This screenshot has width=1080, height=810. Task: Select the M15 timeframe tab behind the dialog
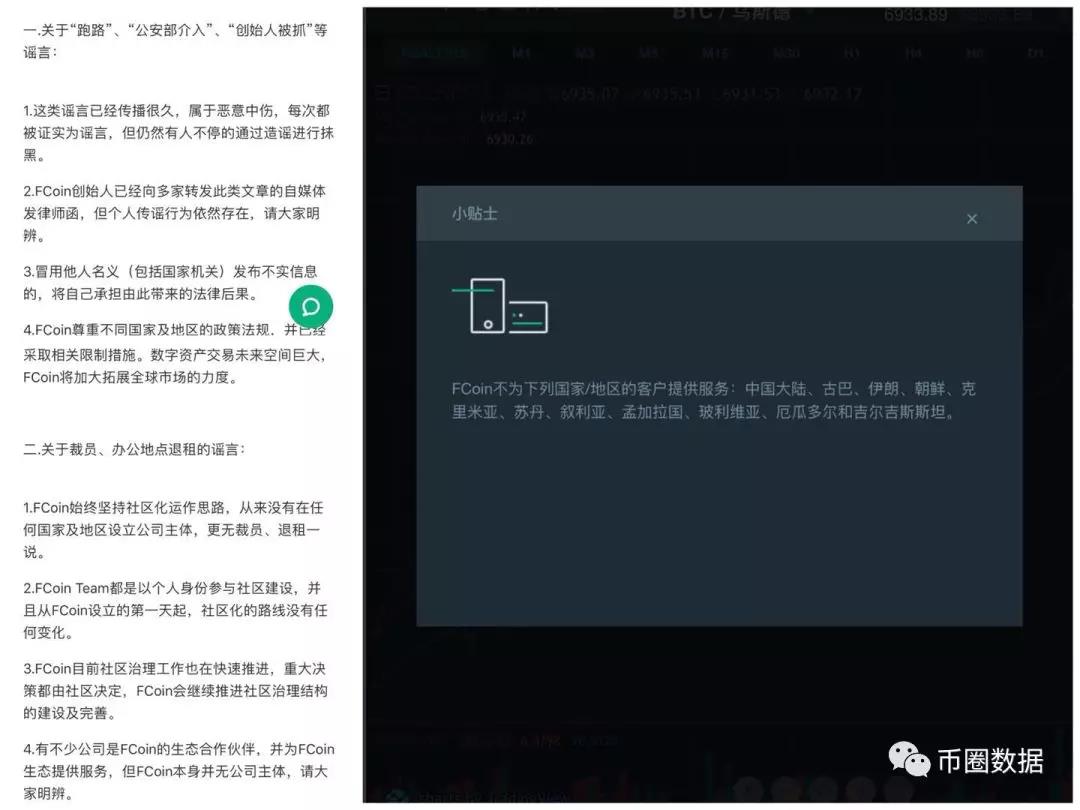(715, 53)
